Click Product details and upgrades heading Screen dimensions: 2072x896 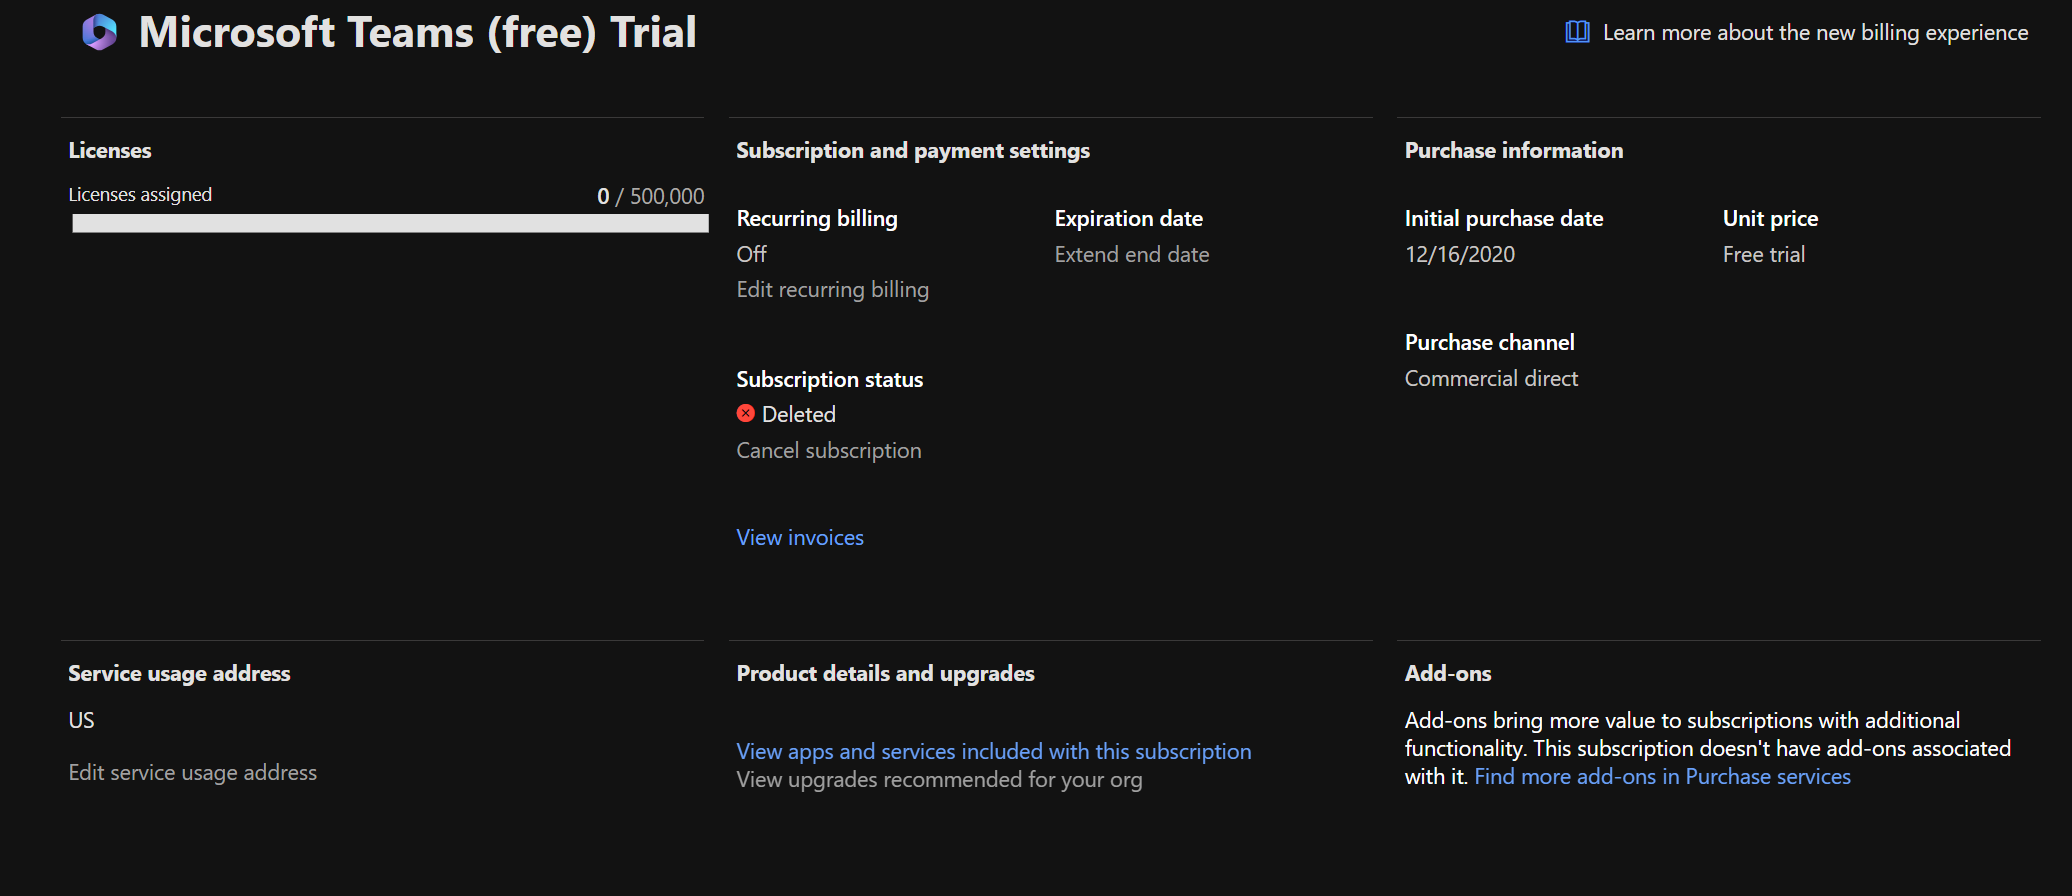point(886,673)
